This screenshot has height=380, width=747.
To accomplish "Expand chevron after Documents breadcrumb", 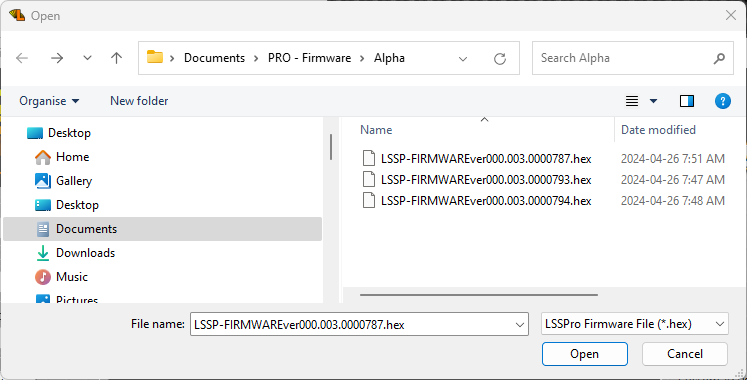I will (x=257, y=58).
